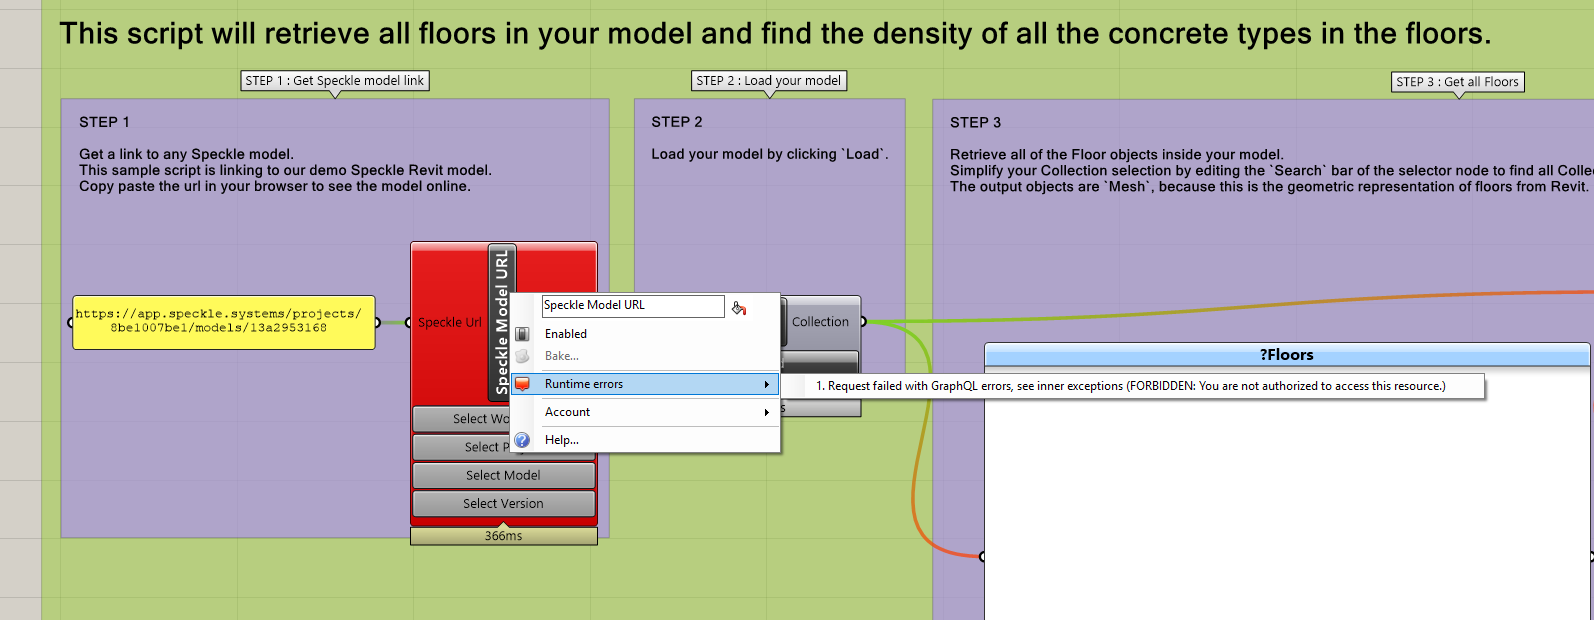Open the Runtime errors submenu
The width and height of the screenshot is (1594, 620).
pyautogui.click(x=645, y=384)
